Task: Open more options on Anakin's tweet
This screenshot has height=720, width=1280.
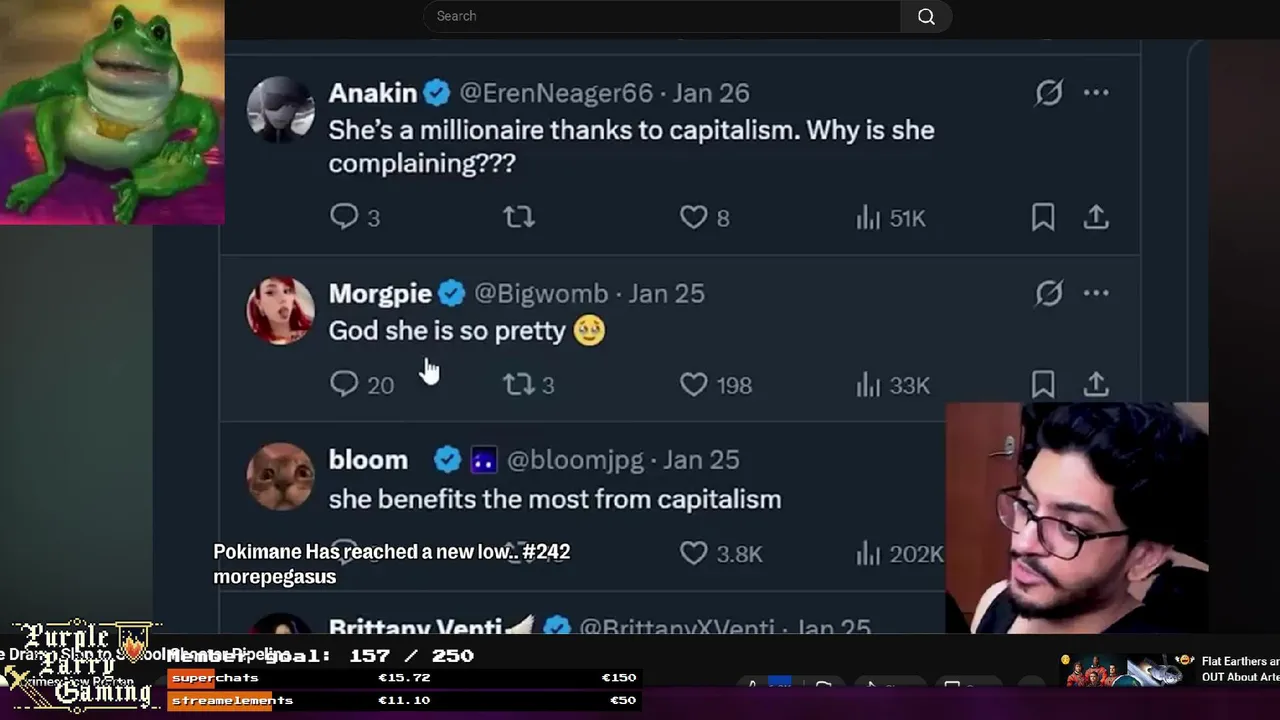Action: point(1096,93)
